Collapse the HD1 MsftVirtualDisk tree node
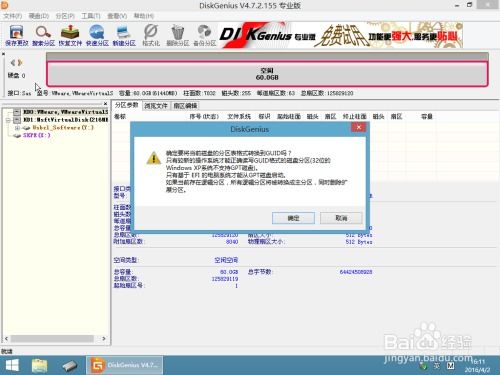The image size is (500, 375). 8,120
